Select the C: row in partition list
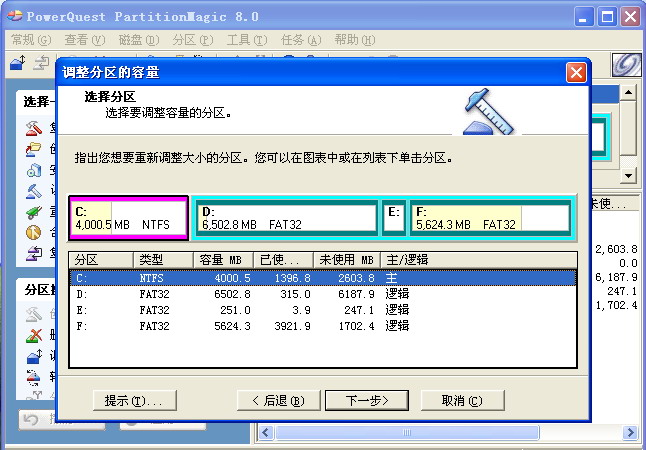 [323, 278]
